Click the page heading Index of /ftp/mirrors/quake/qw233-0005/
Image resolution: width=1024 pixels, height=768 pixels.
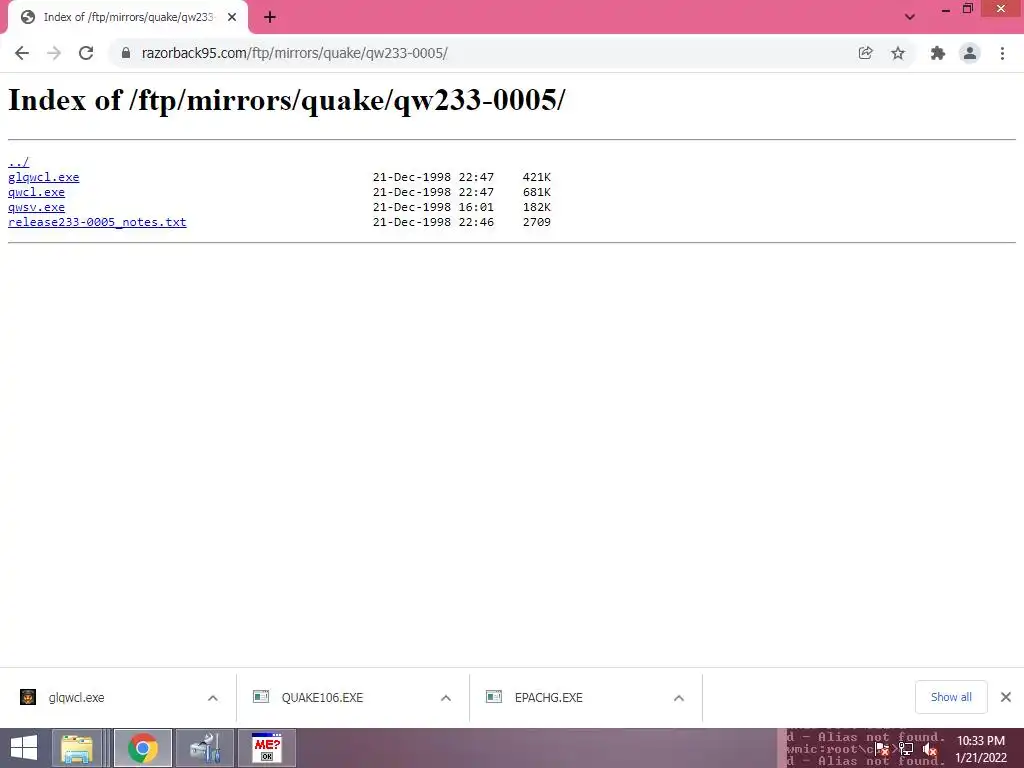[287, 101]
